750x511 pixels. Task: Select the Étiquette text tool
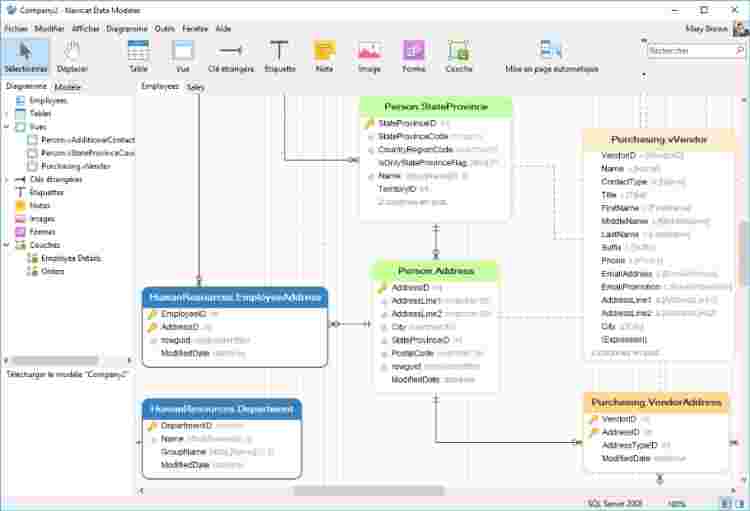click(x=280, y=56)
